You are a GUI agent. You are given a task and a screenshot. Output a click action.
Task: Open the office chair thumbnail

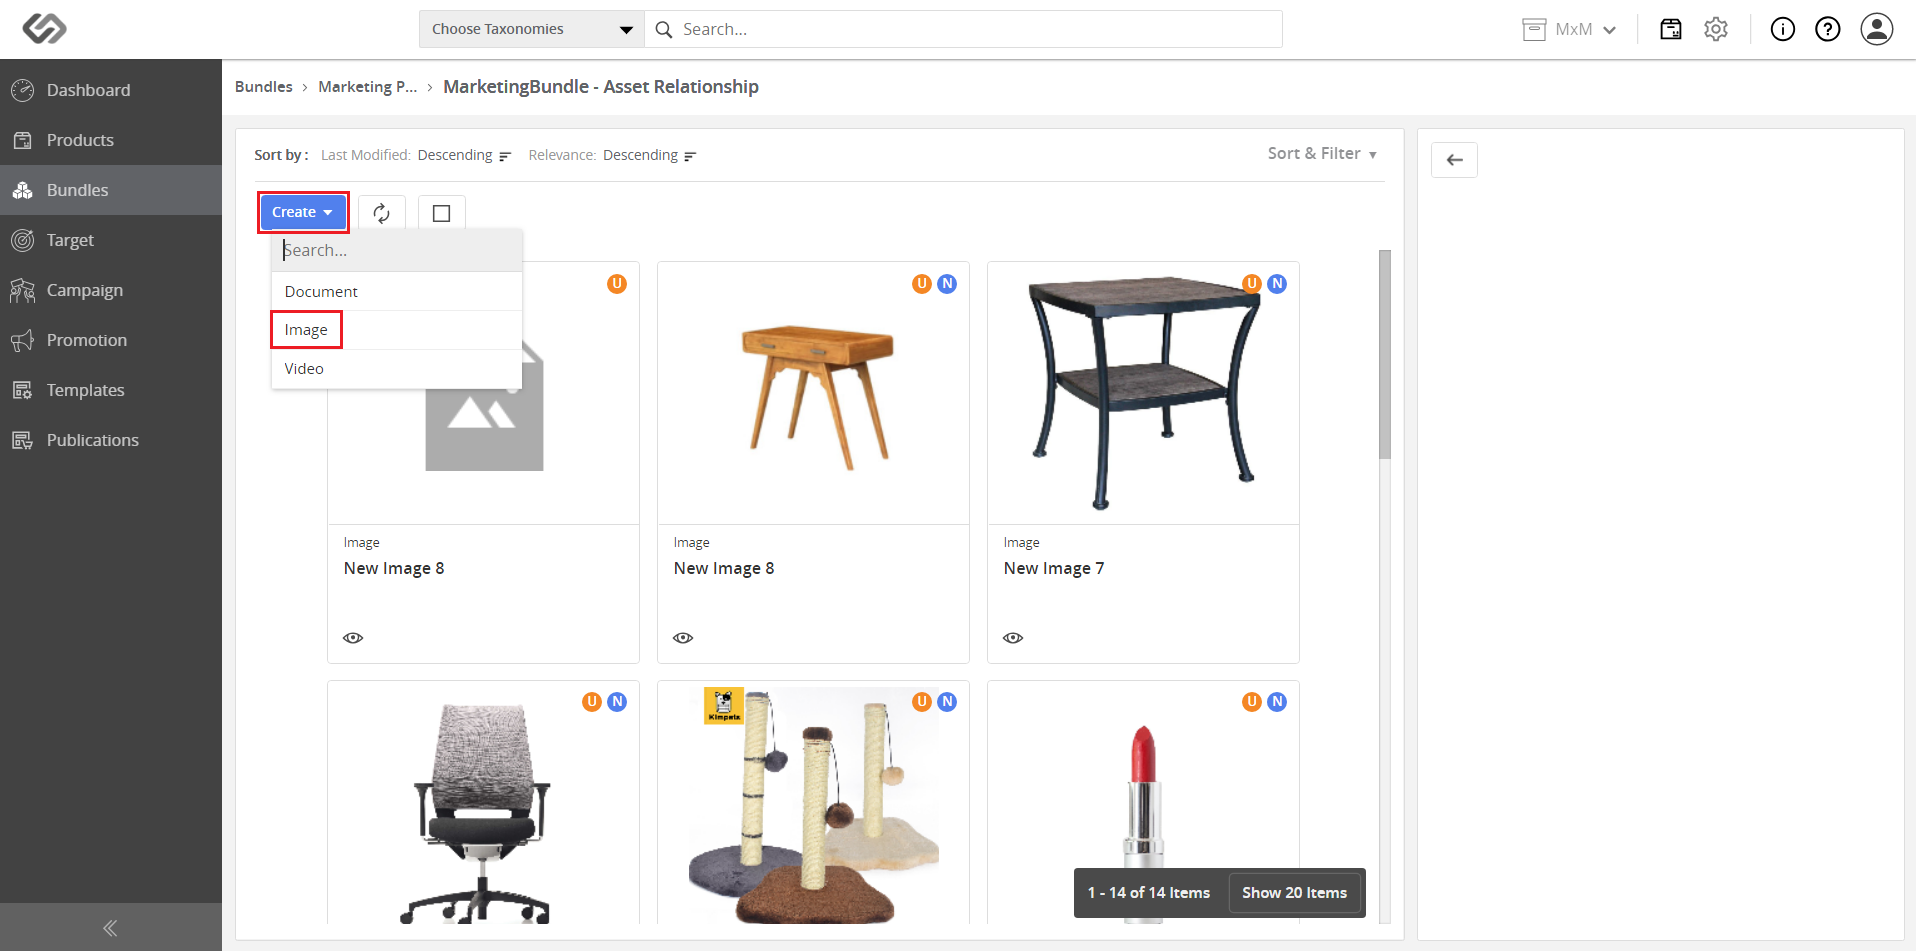(484, 812)
